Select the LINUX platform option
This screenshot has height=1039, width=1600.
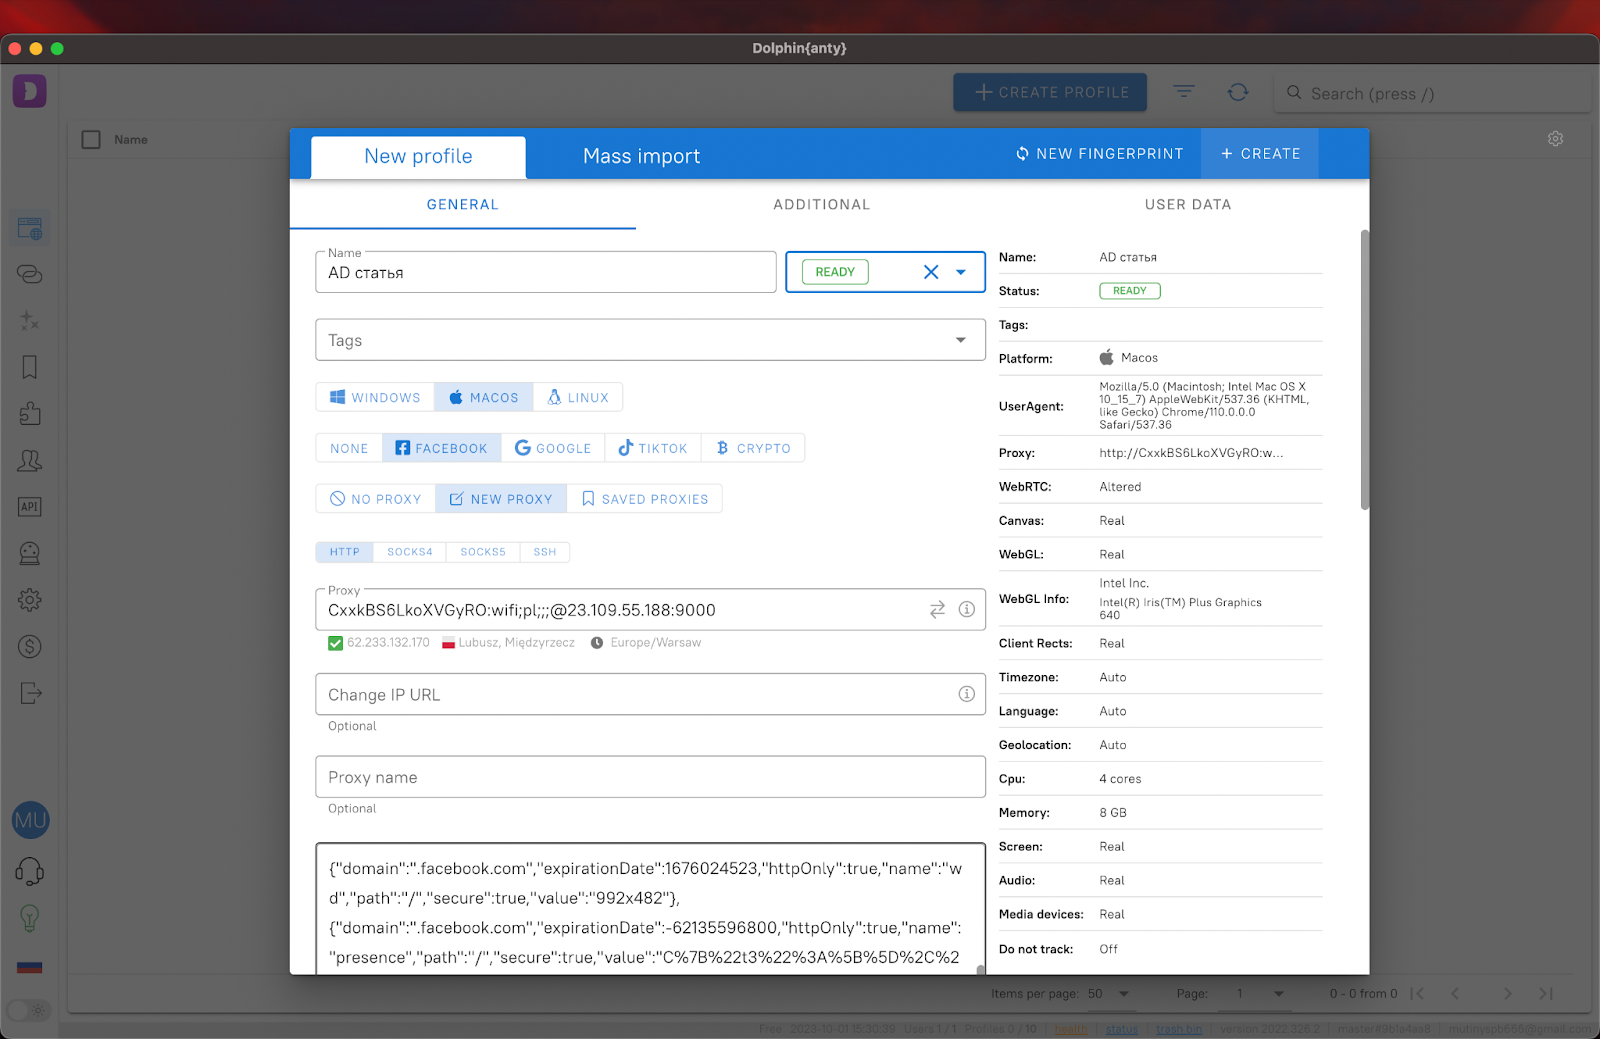(578, 397)
